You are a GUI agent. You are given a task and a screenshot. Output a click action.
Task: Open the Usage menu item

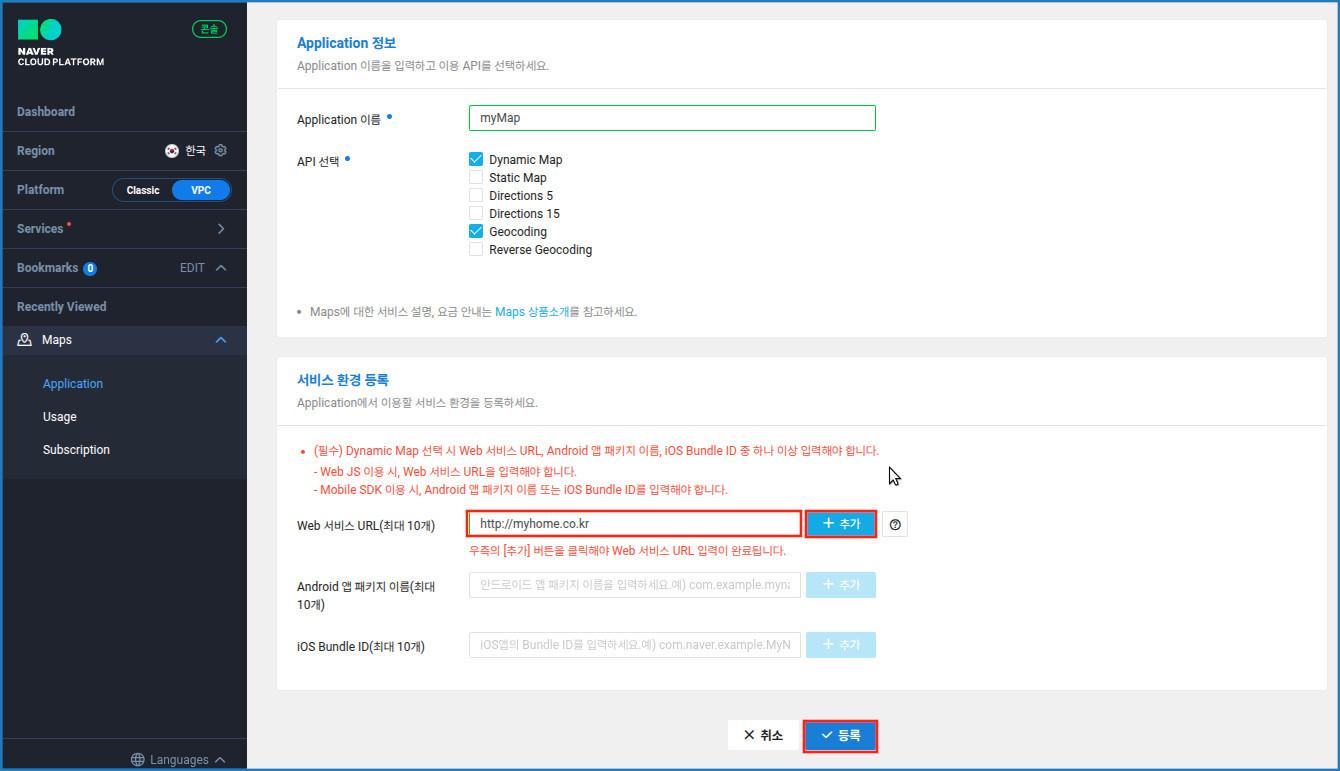point(60,416)
